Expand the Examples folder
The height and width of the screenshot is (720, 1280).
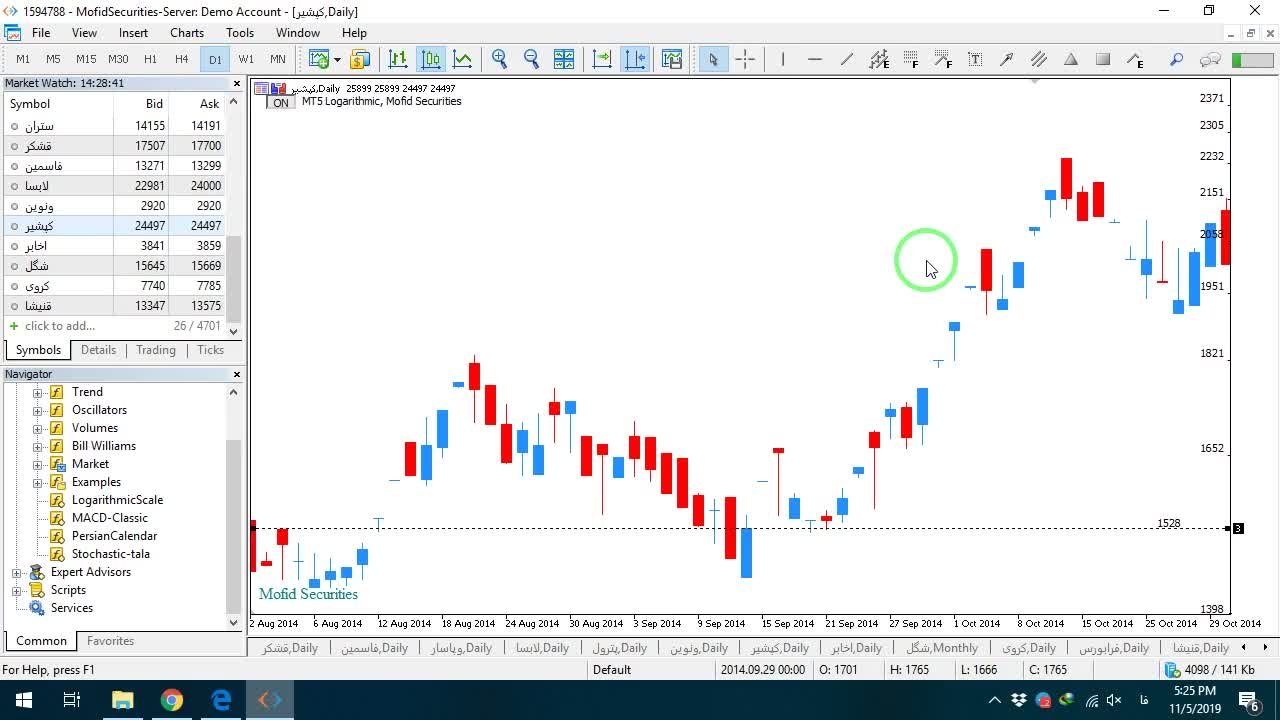[x=38, y=482]
